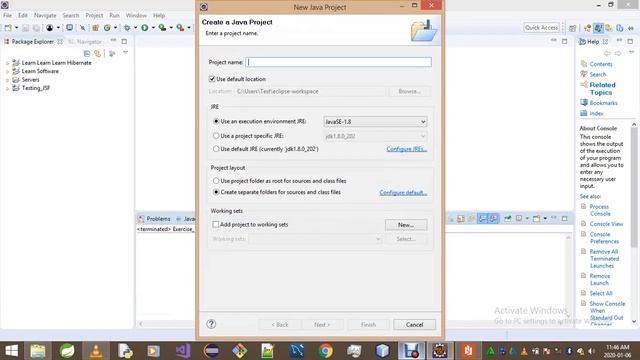Select Create separate folders for sources option
The image size is (640, 360).
click(x=216, y=192)
